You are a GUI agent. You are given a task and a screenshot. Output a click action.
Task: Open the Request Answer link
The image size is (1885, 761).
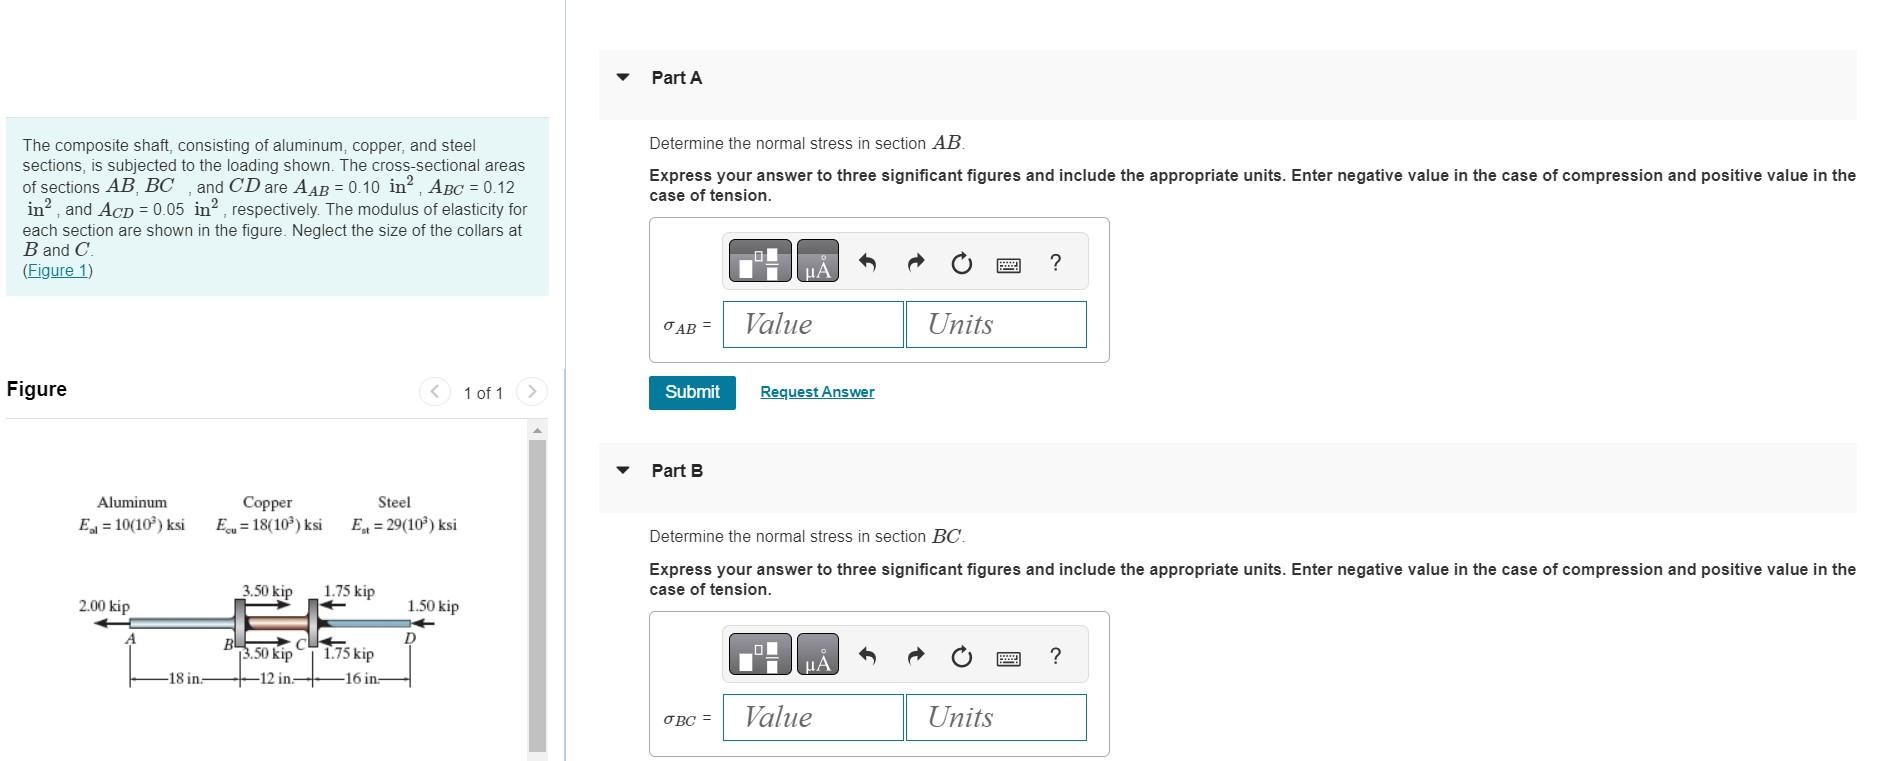click(815, 391)
